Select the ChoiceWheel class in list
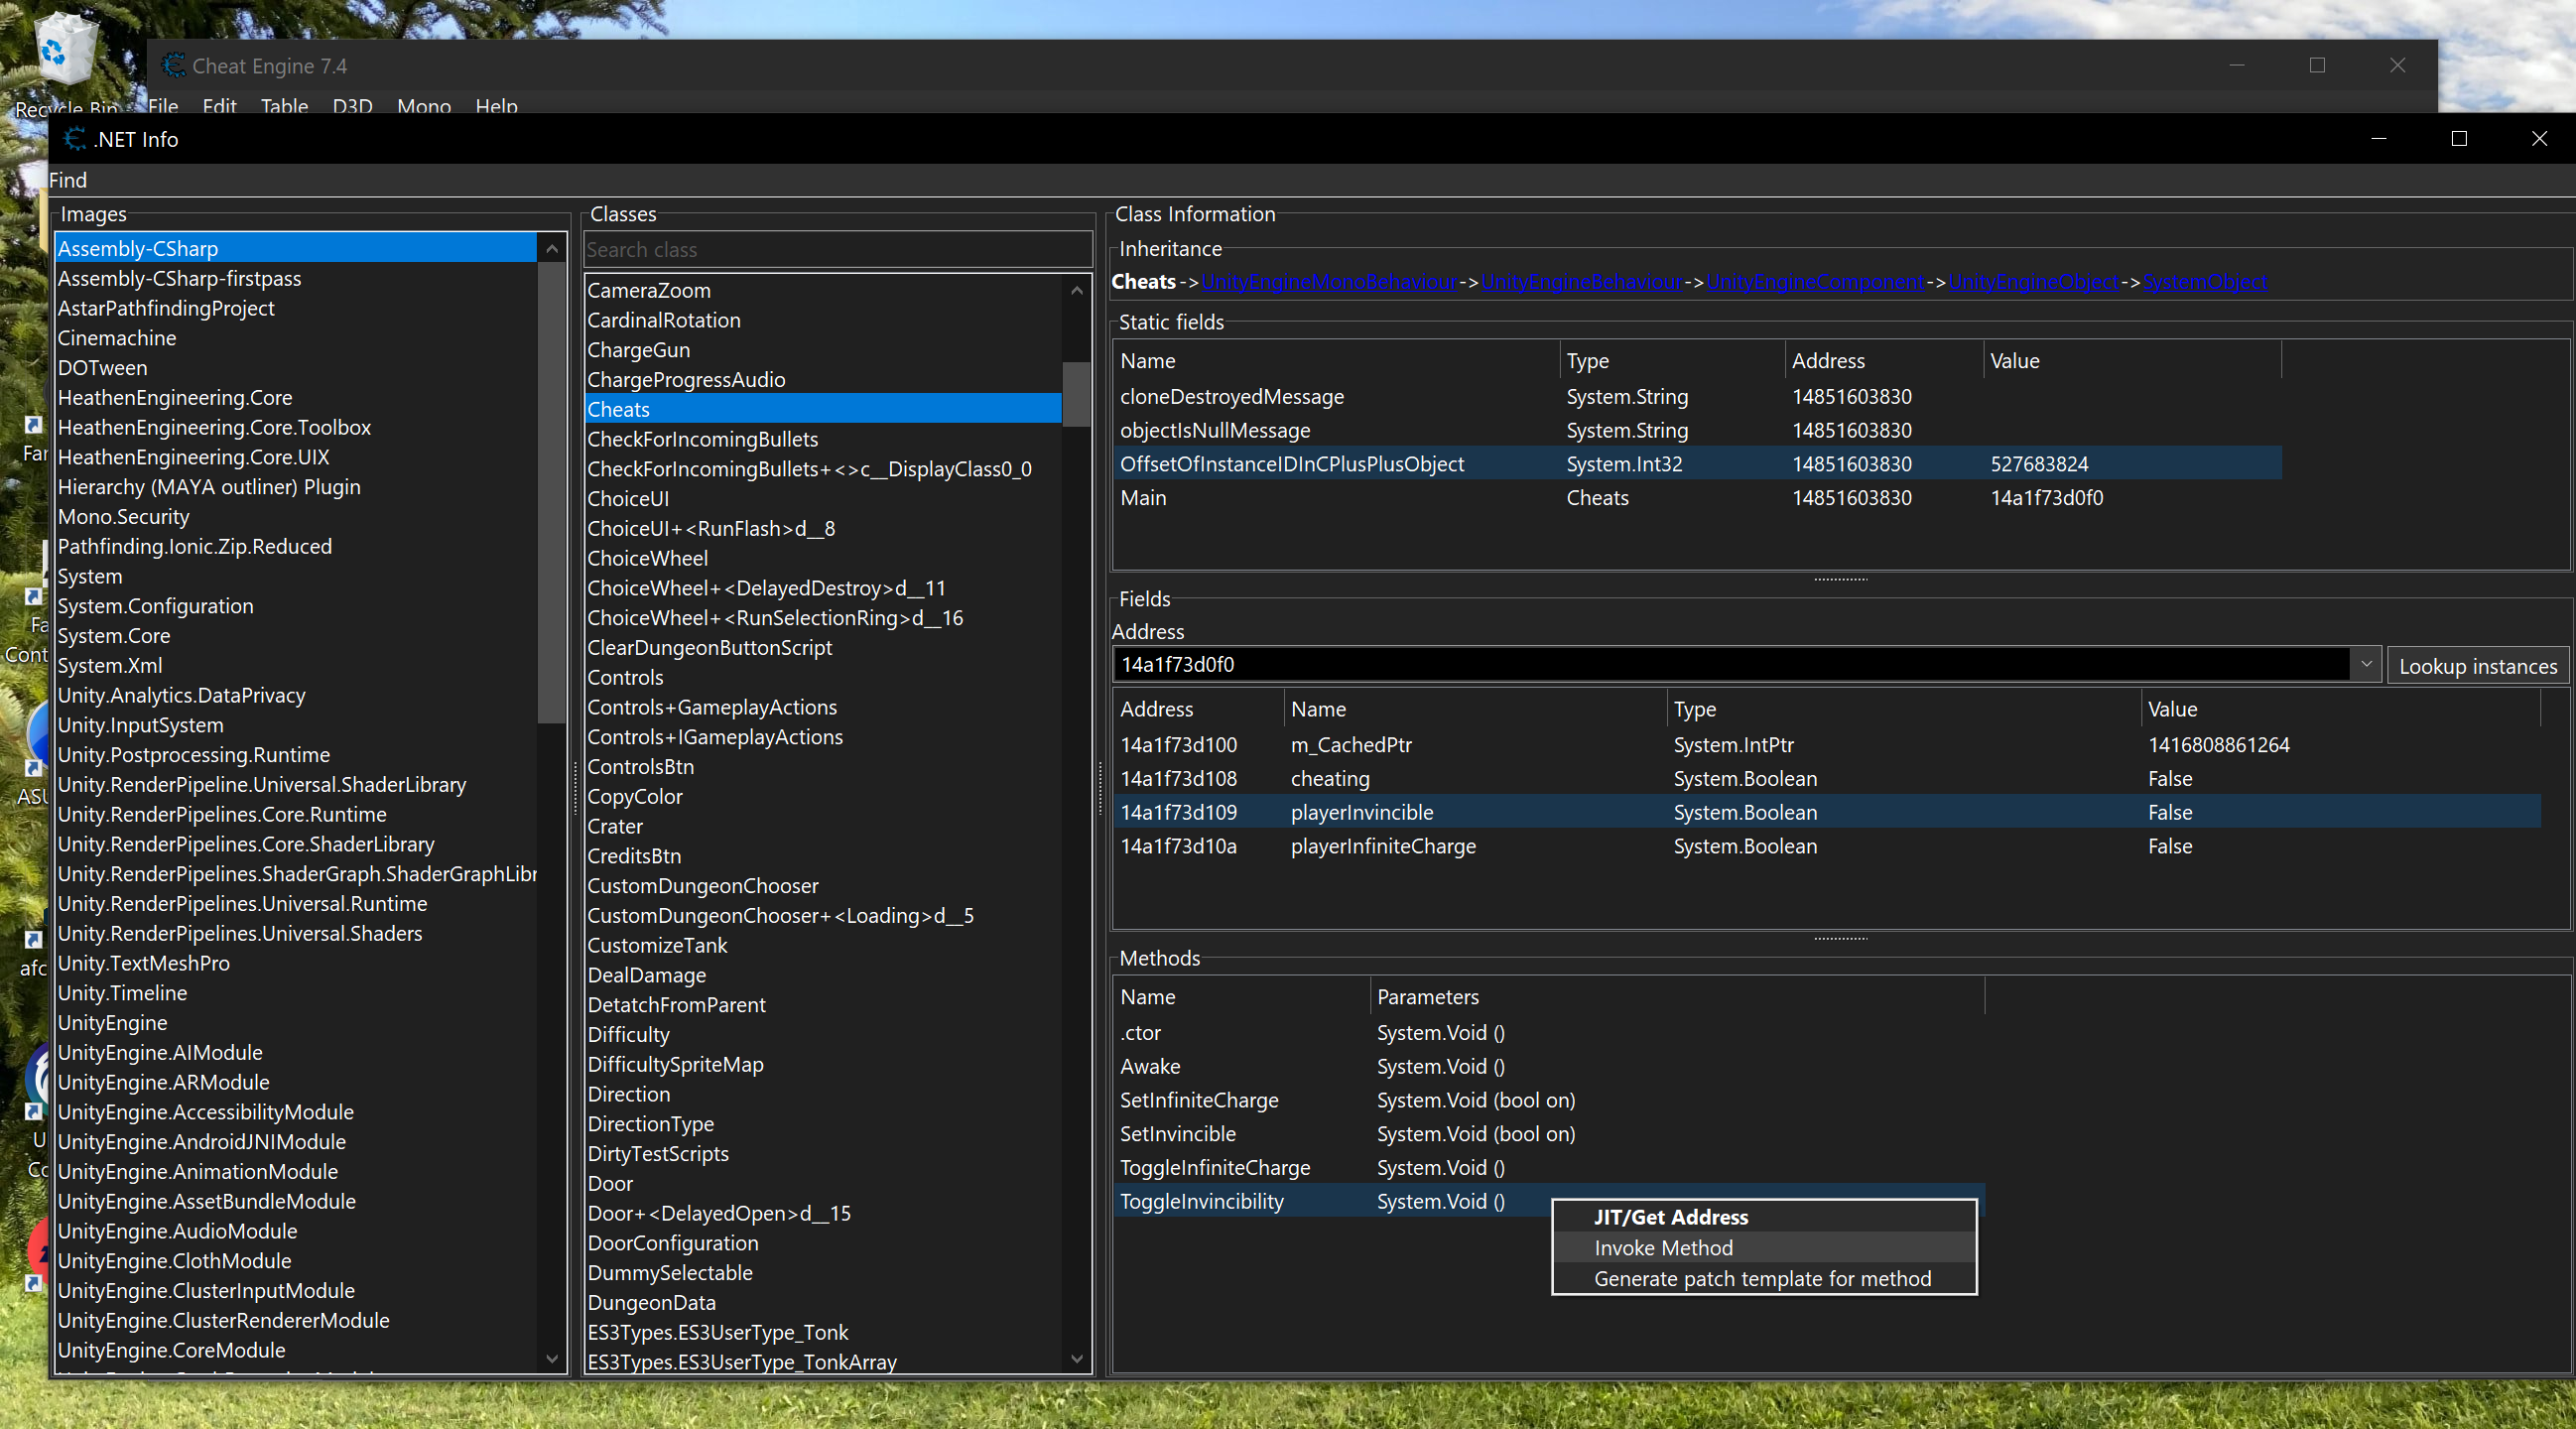Image resolution: width=2576 pixels, height=1429 pixels. (x=647, y=558)
